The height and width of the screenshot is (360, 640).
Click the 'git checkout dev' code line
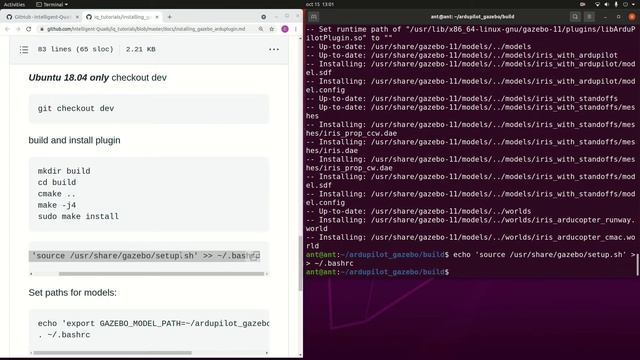click(x=76, y=109)
